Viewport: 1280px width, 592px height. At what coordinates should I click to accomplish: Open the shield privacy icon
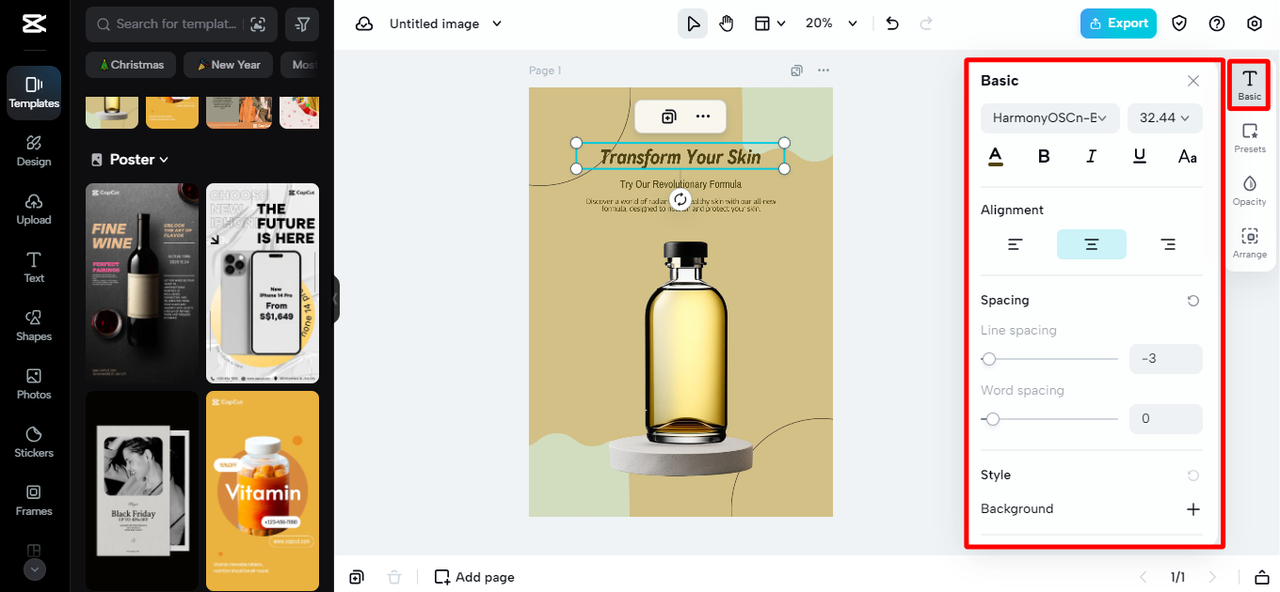[x=1179, y=24]
